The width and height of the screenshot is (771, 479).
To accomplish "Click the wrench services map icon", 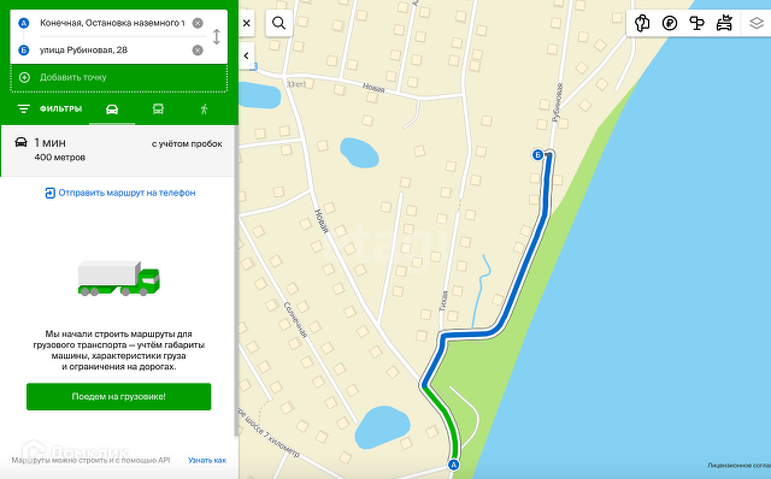I will tap(642, 23).
